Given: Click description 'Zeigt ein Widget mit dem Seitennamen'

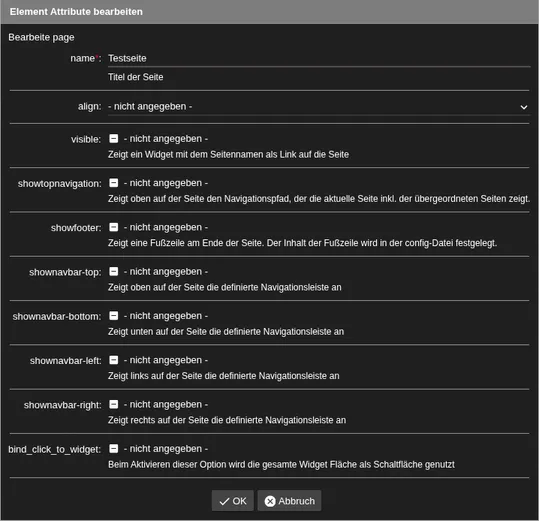Looking at the screenshot, I should (x=228, y=155).
